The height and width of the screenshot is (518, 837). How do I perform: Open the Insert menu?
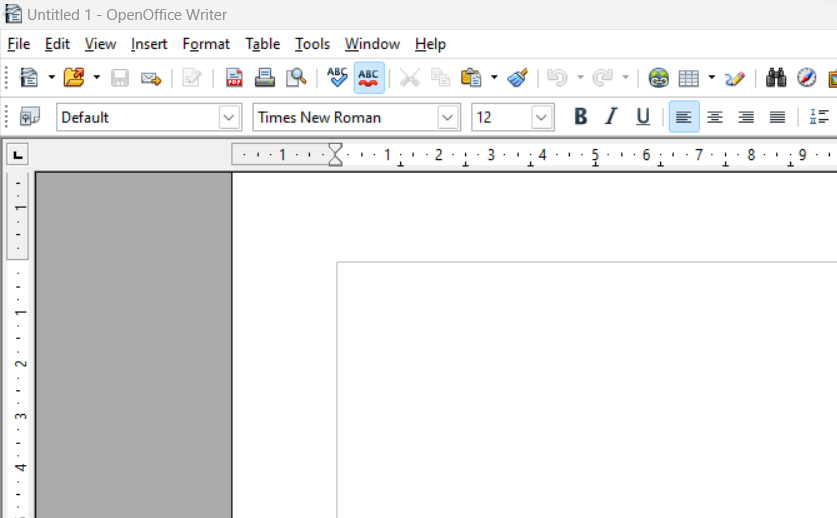click(149, 44)
